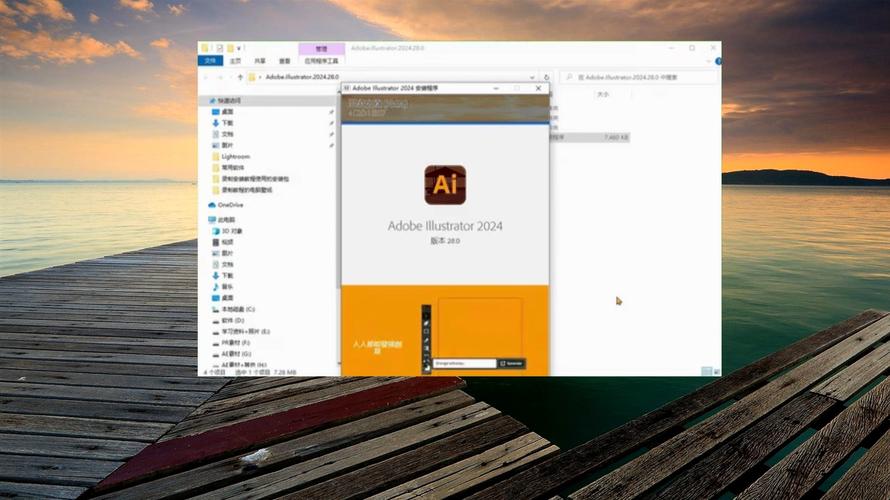Image resolution: width=890 pixels, height=500 pixels.
Task: Click the Adobe Illustrator 2024 title text
Action: (445, 226)
